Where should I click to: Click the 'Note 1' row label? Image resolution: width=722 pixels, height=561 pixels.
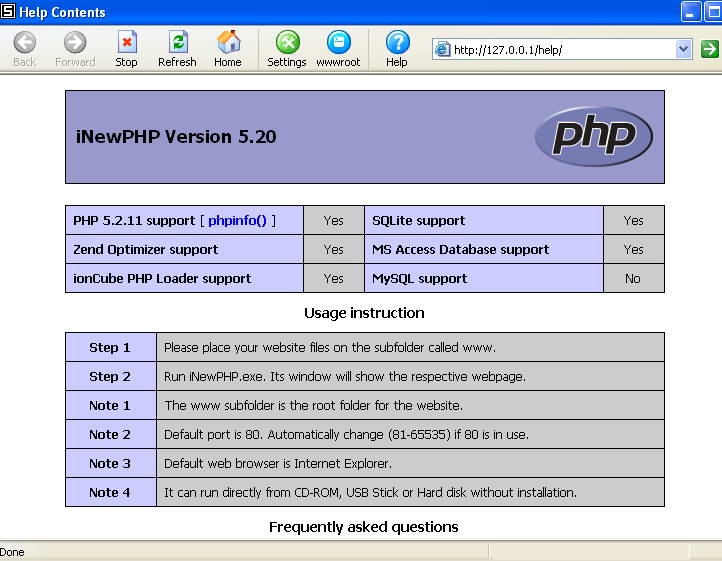110,405
